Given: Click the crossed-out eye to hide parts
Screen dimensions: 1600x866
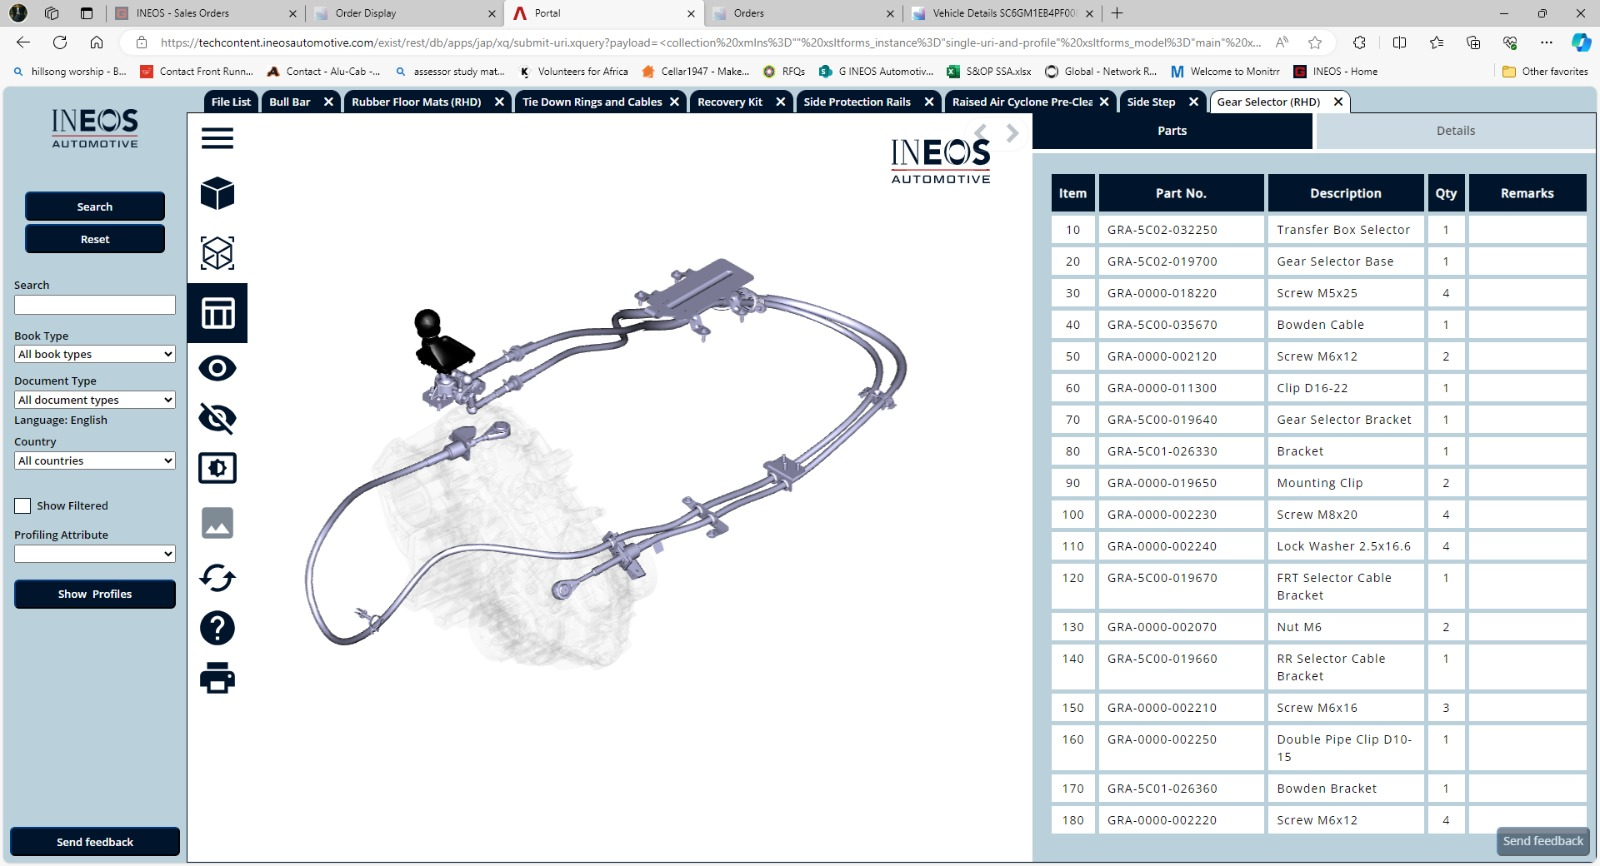Looking at the screenshot, I should pos(217,418).
